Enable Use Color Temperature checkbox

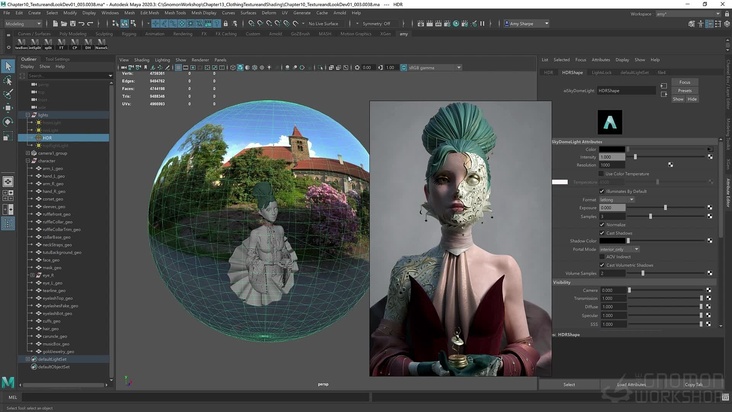602,173
